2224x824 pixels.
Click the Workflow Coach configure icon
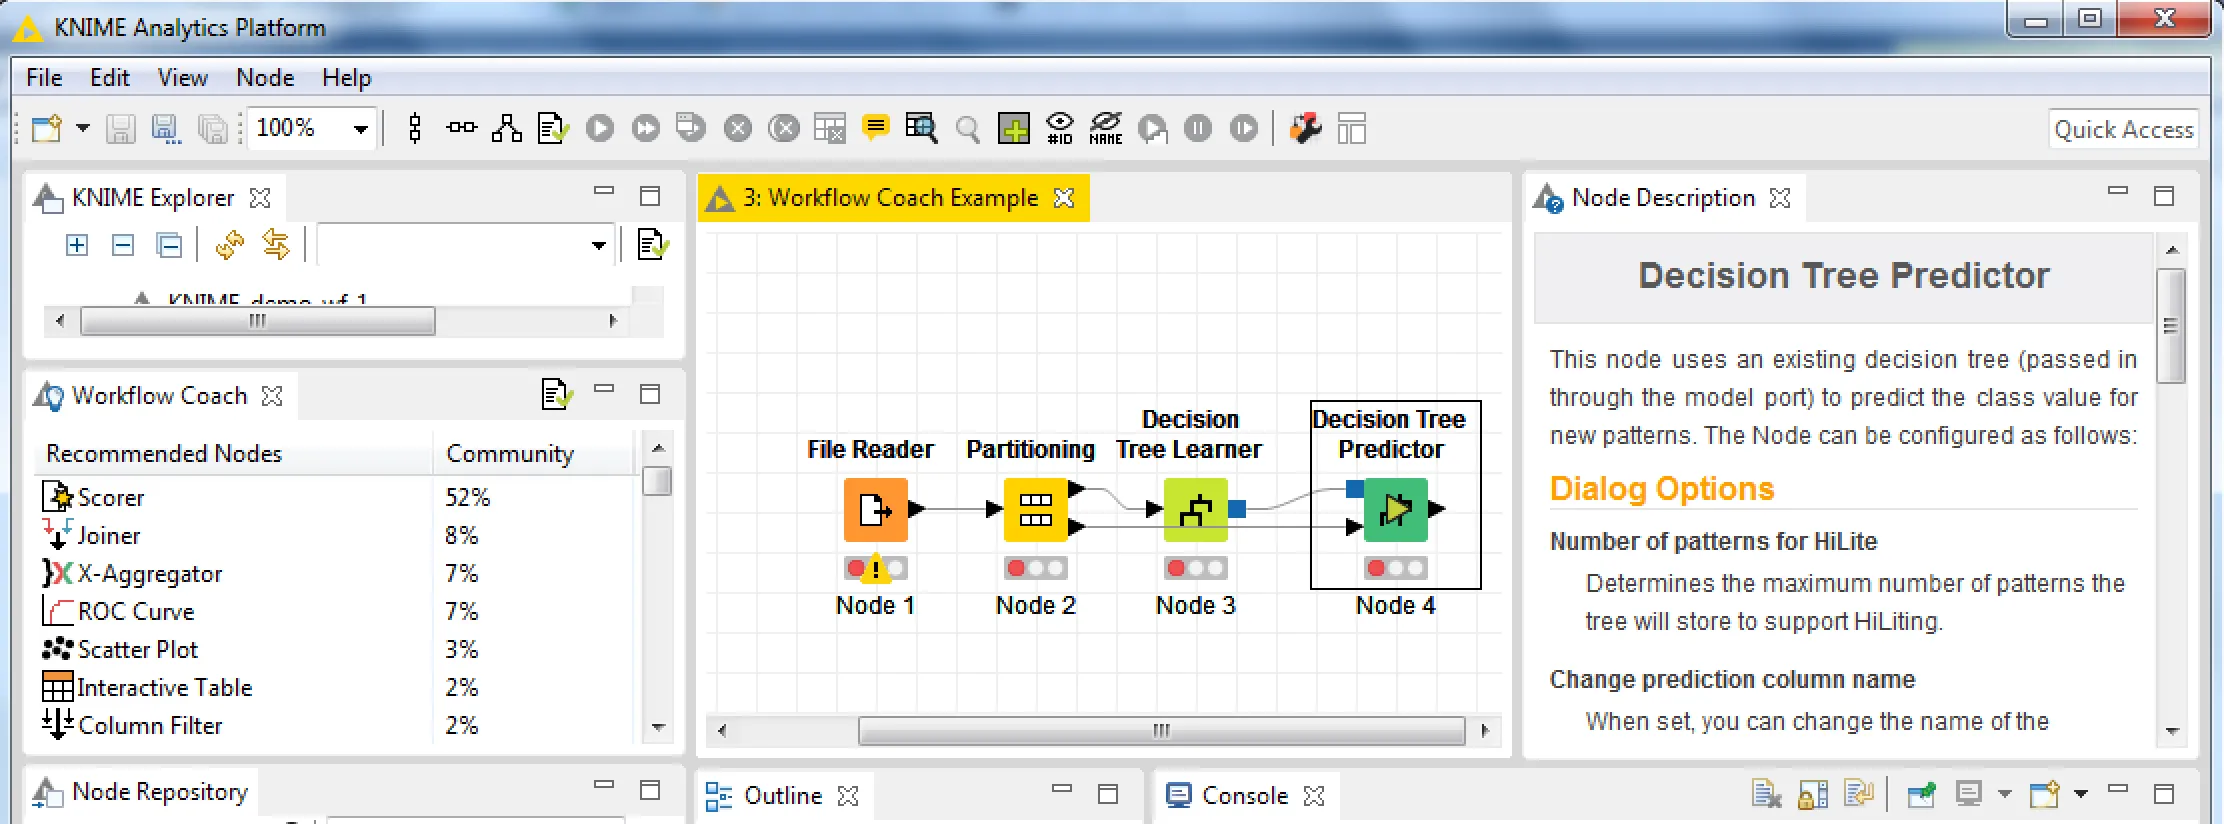click(557, 394)
